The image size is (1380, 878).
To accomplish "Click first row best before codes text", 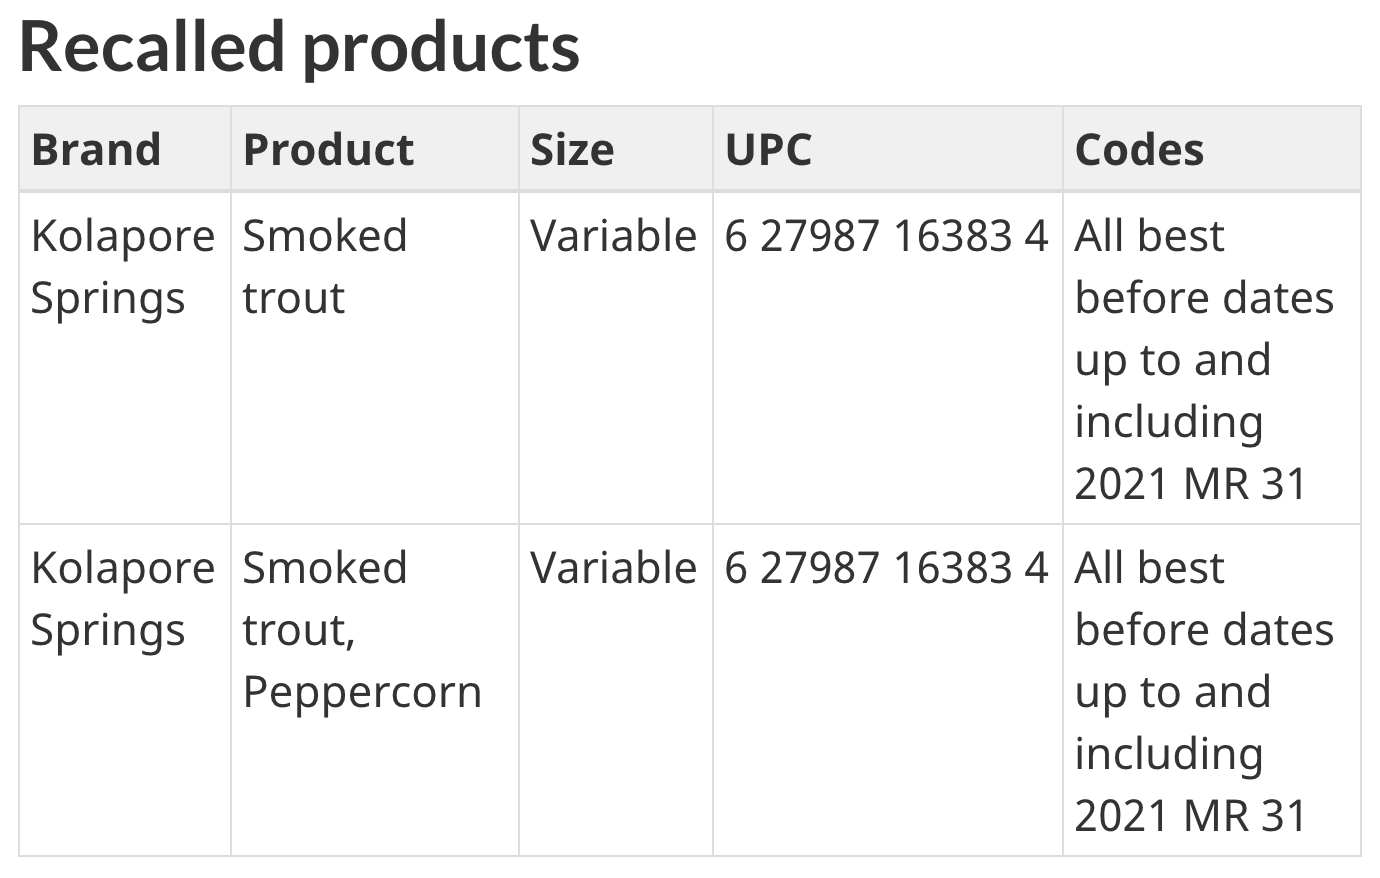I will coord(1204,360).
